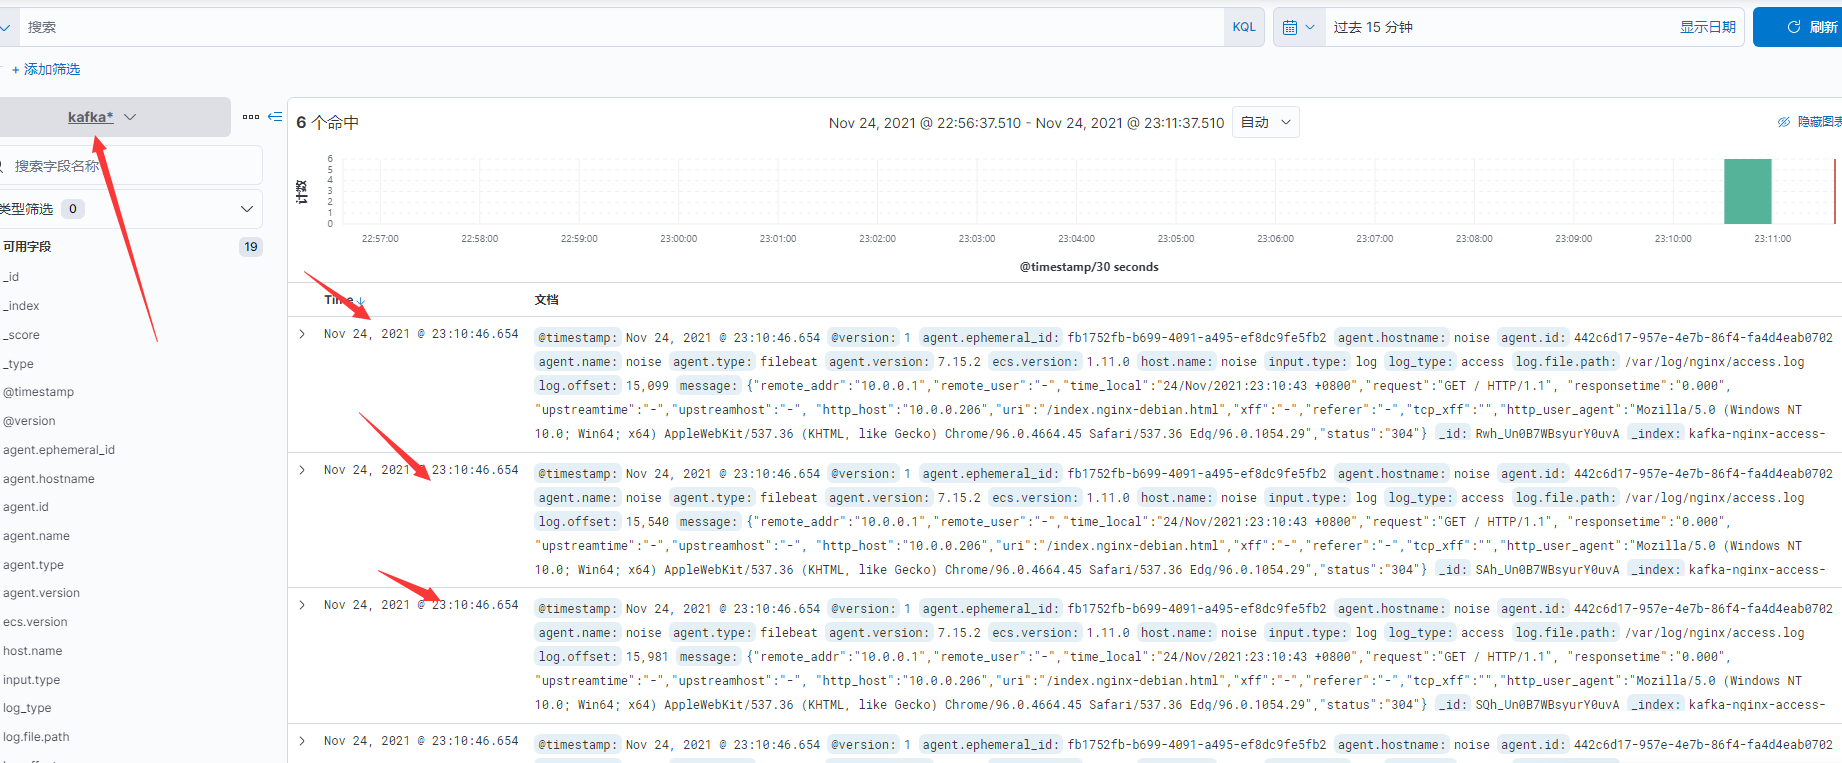Click the 23:05:00 tick on the histogram axis
This screenshot has width=1842, height=763.
pos(1176,239)
